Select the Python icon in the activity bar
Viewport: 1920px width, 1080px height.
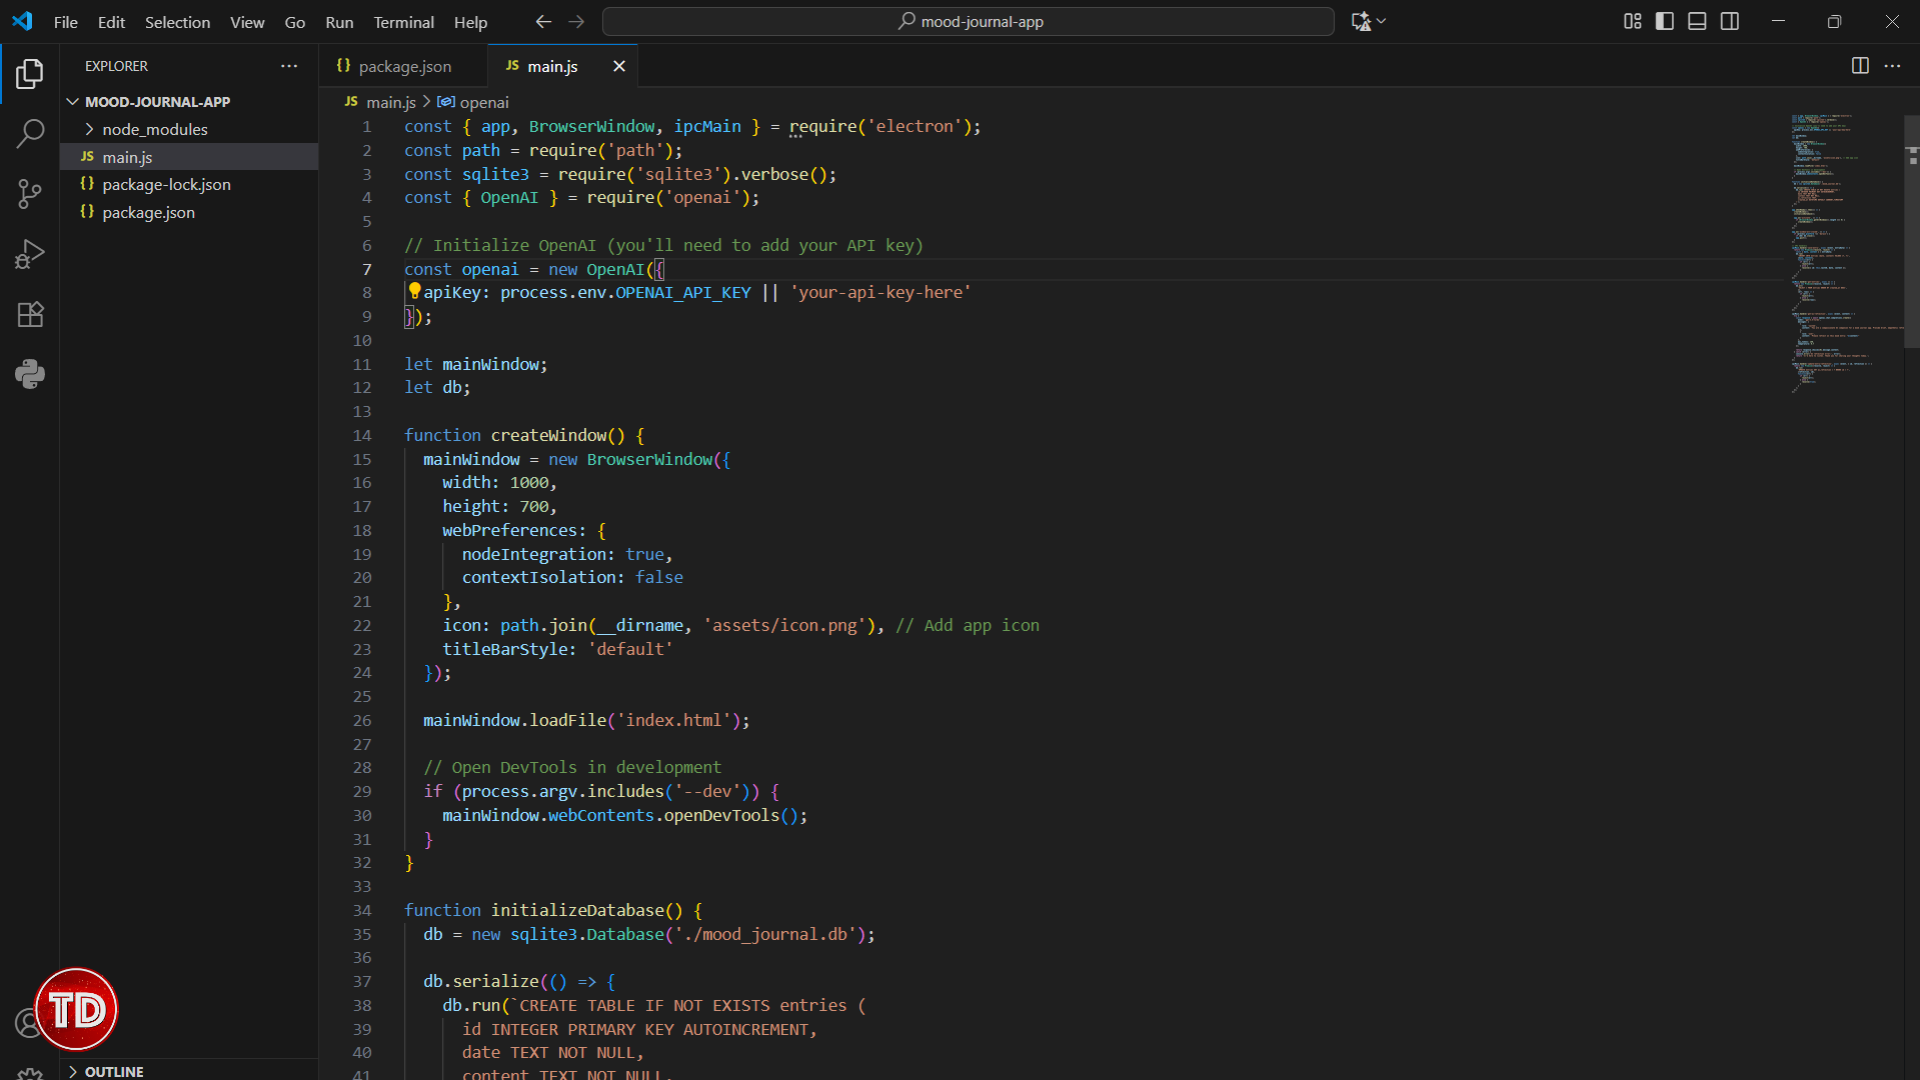(x=29, y=374)
